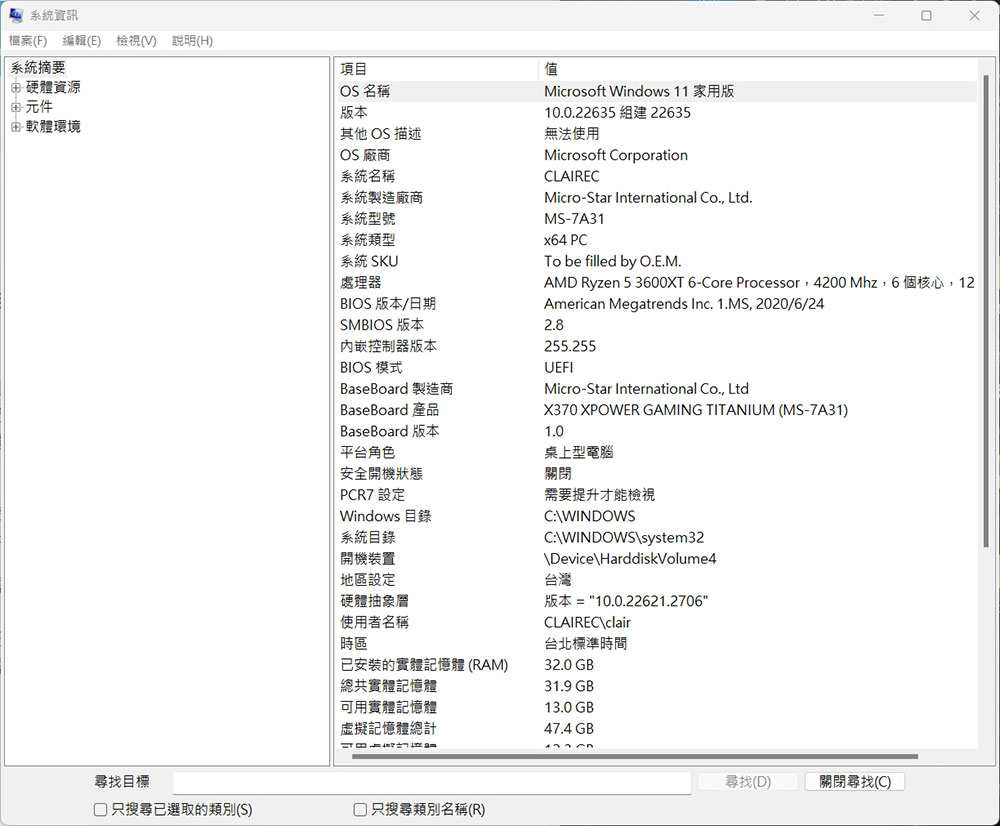Open the 檔案(F) menu
Viewport: 1000px width, 826px height.
(28, 41)
